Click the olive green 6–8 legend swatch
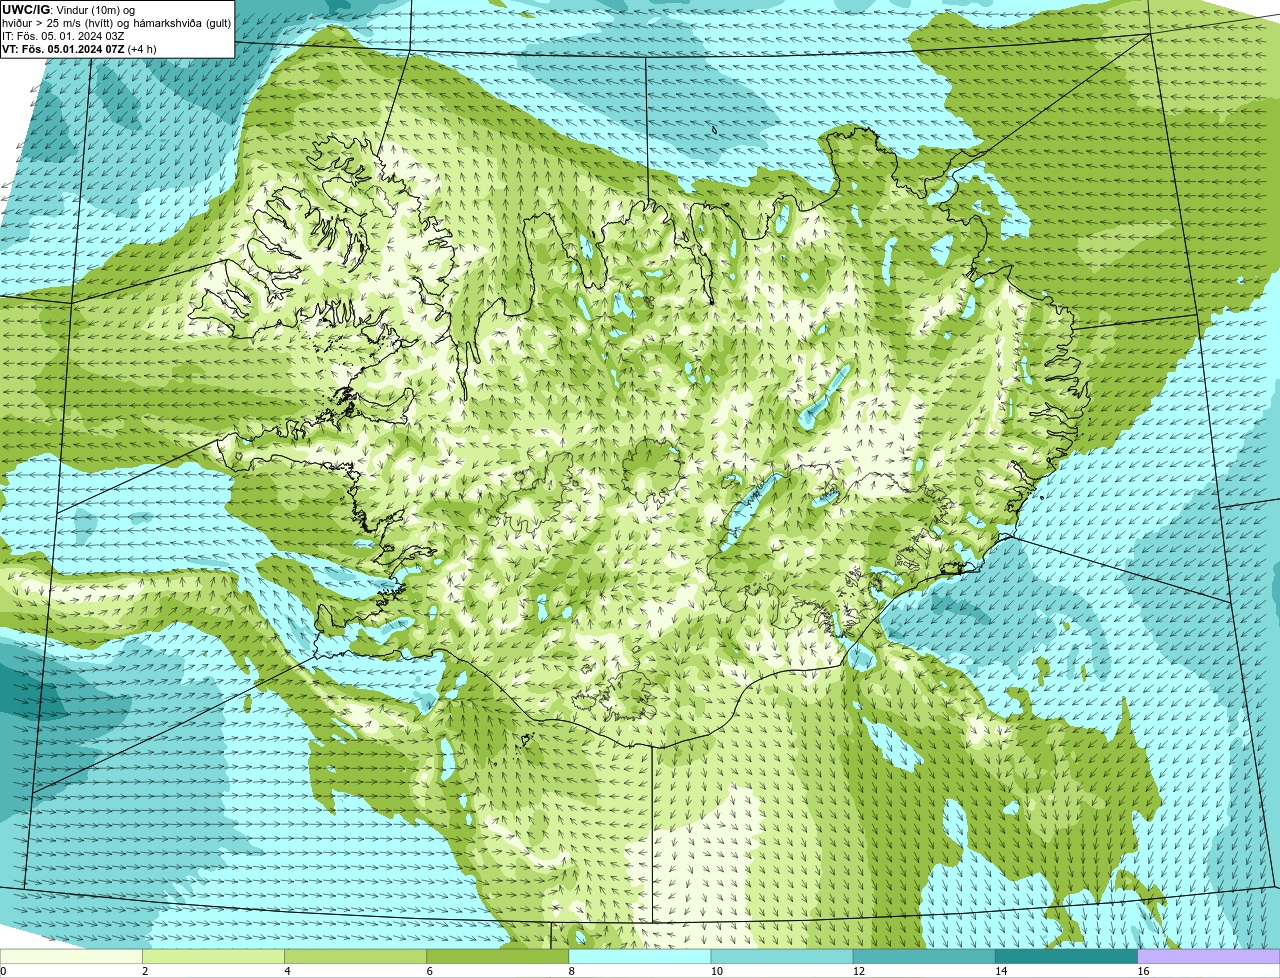The image size is (1280, 978). (x=498, y=957)
